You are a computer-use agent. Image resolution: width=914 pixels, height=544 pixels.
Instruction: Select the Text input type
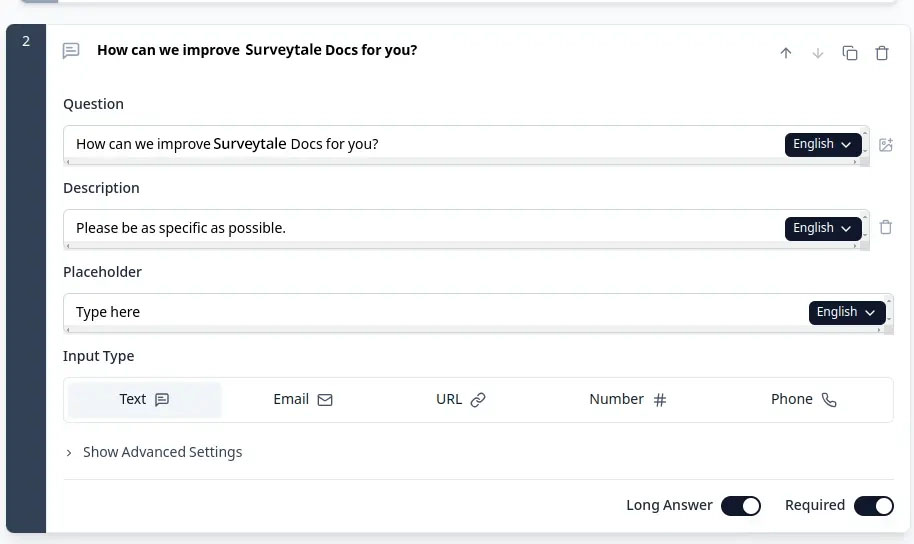[145, 399]
